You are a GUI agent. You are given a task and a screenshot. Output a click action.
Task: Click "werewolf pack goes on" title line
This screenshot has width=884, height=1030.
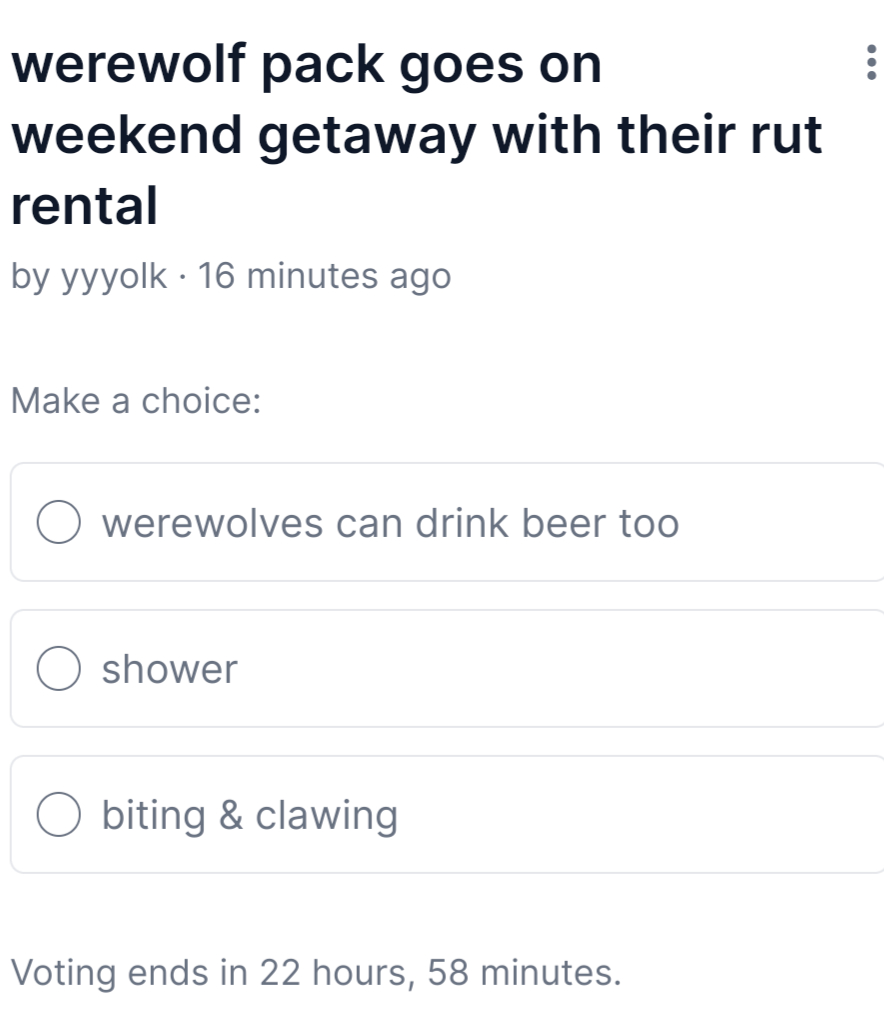point(306,66)
